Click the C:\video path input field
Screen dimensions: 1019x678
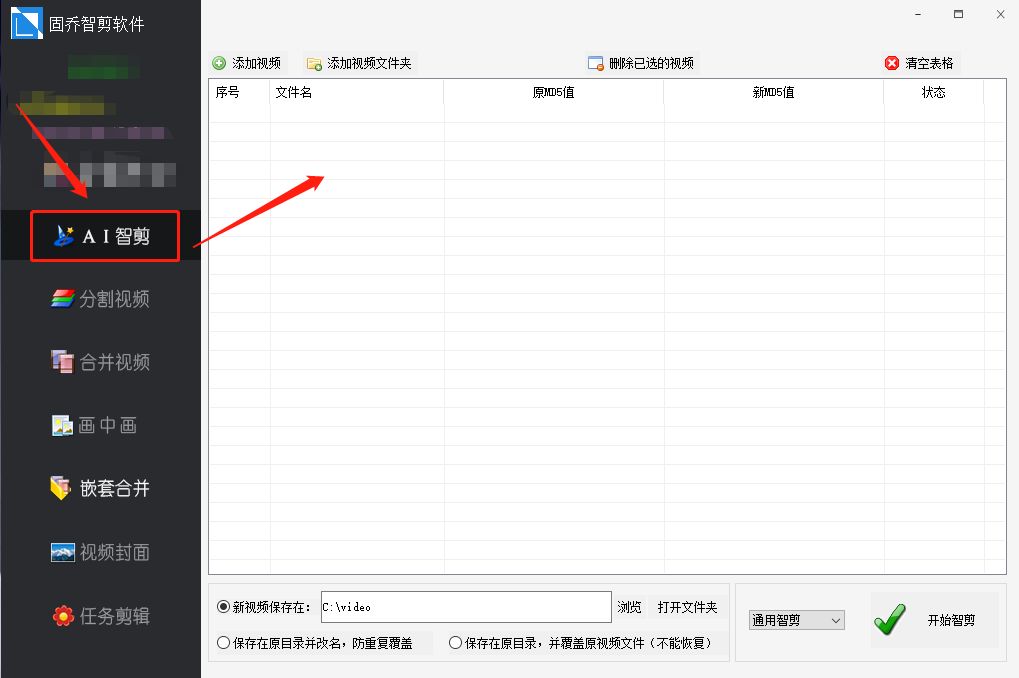465,607
